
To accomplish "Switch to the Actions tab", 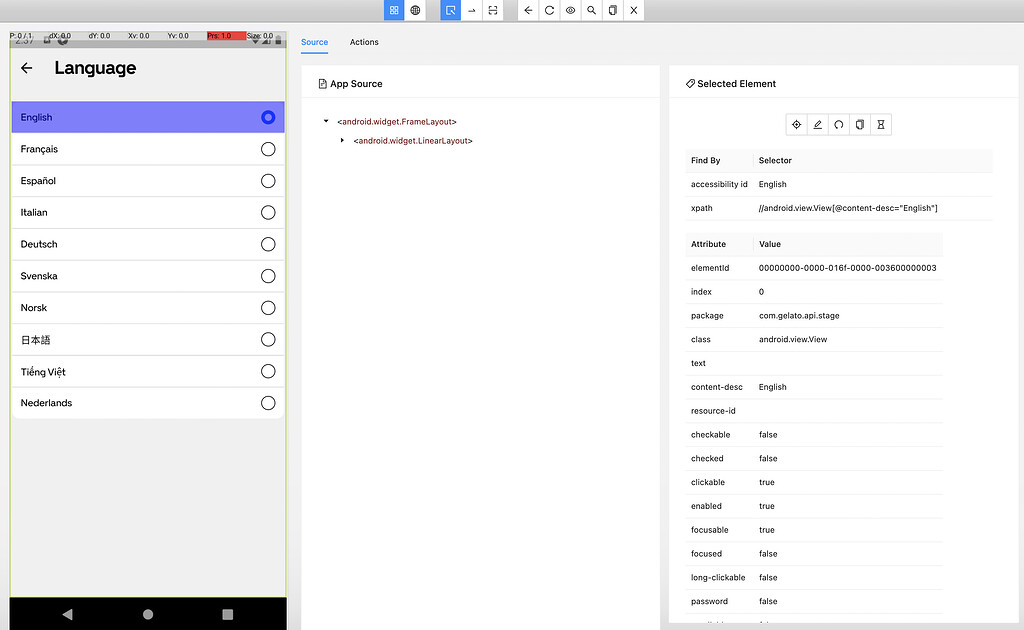I will pyautogui.click(x=364, y=42).
